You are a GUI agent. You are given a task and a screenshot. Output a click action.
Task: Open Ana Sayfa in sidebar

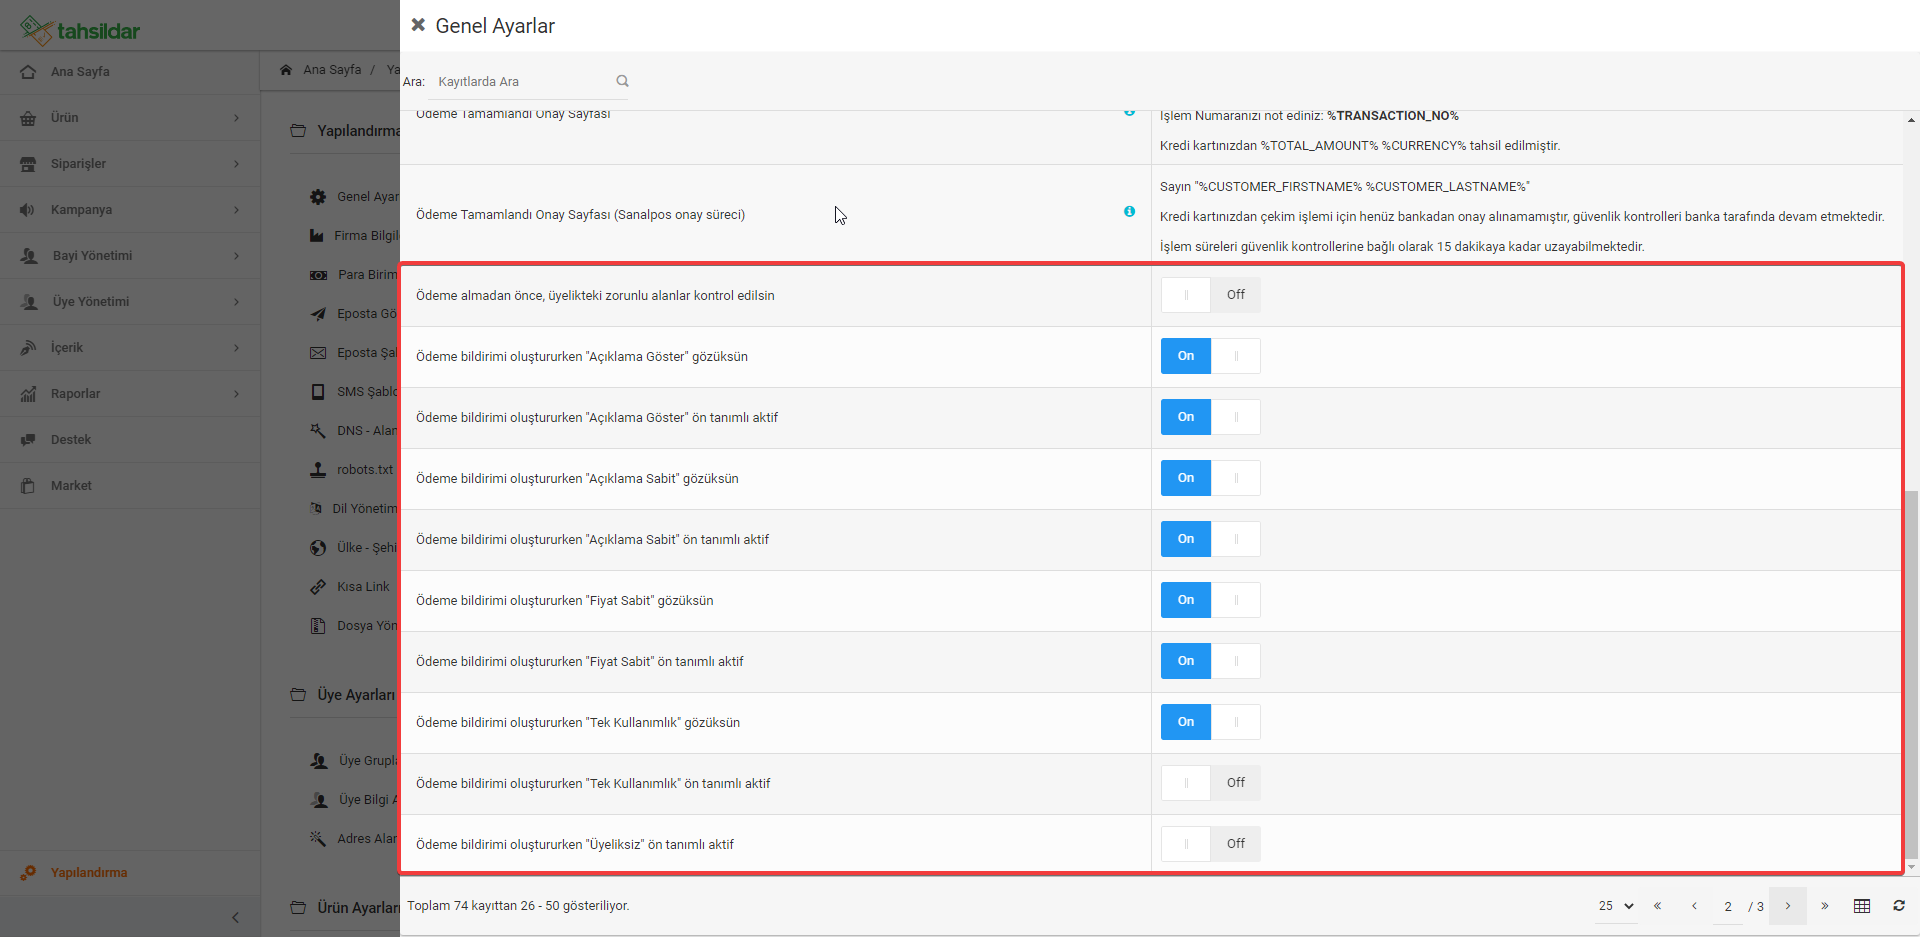click(x=130, y=72)
